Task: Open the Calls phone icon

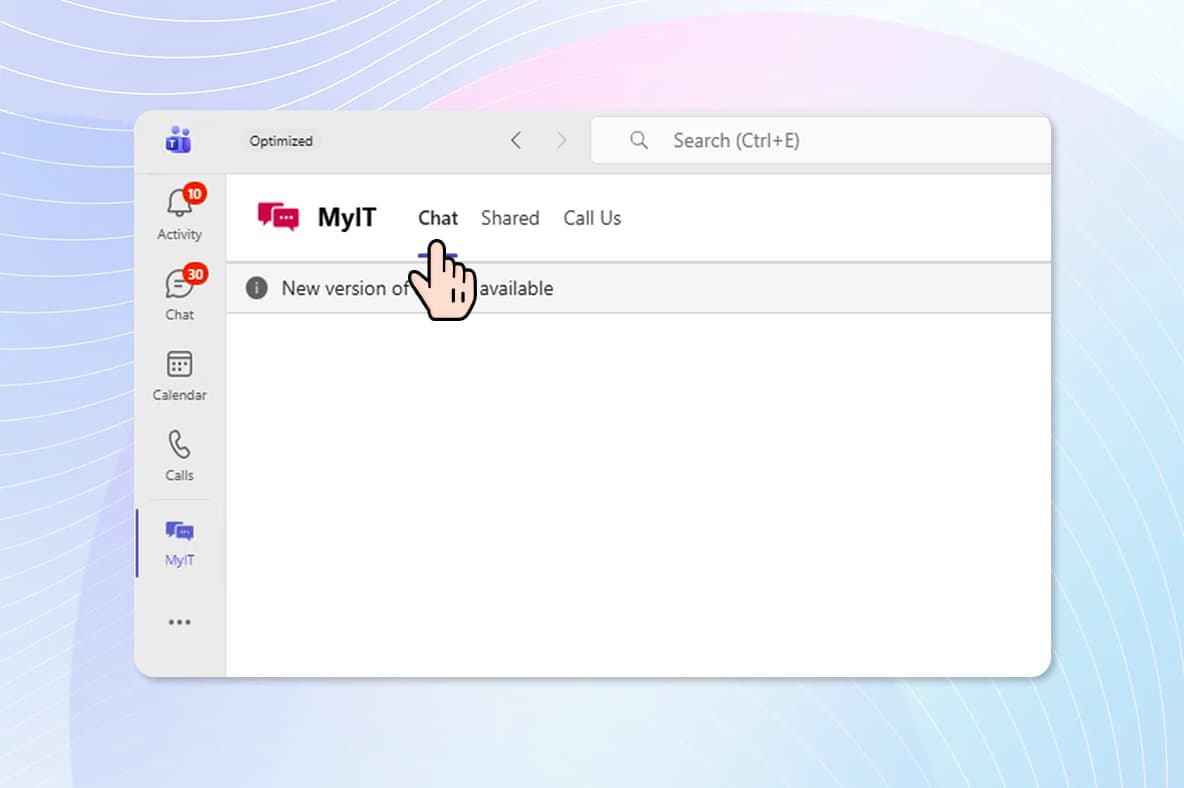Action: tap(179, 445)
